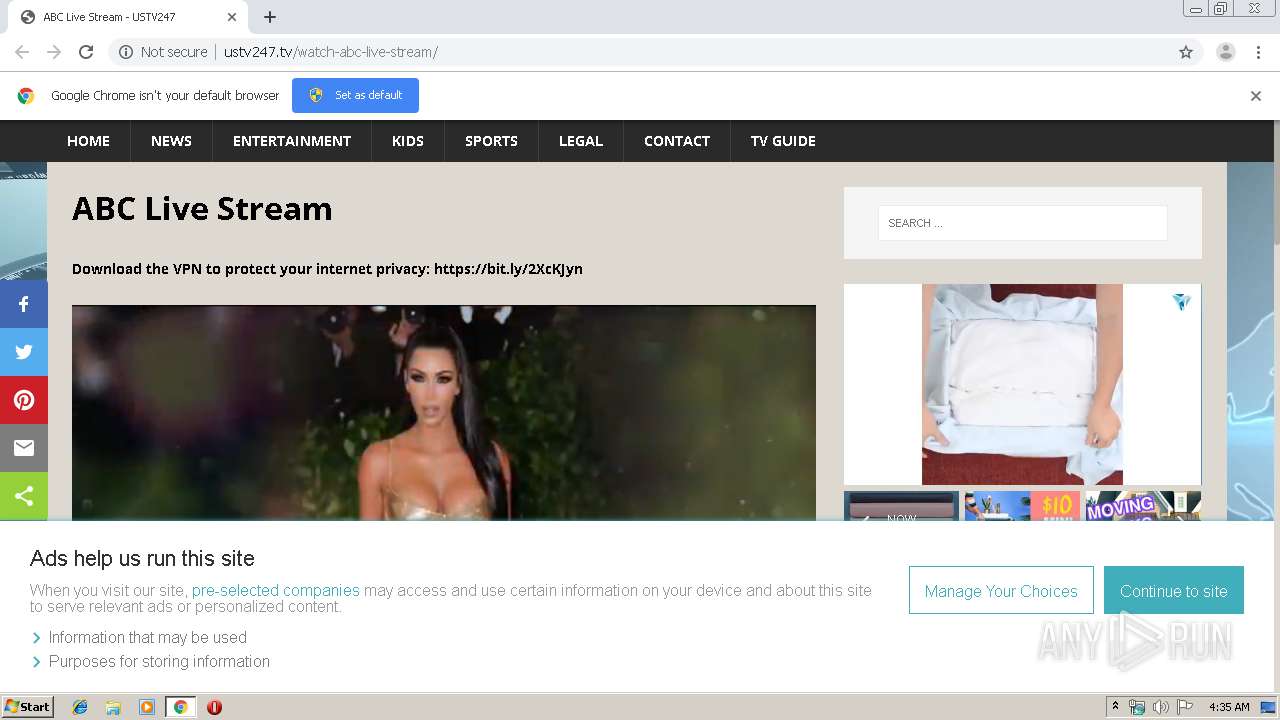The image size is (1280, 720).
Task: Open LEGAL navigation item
Action: [x=581, y=141]
